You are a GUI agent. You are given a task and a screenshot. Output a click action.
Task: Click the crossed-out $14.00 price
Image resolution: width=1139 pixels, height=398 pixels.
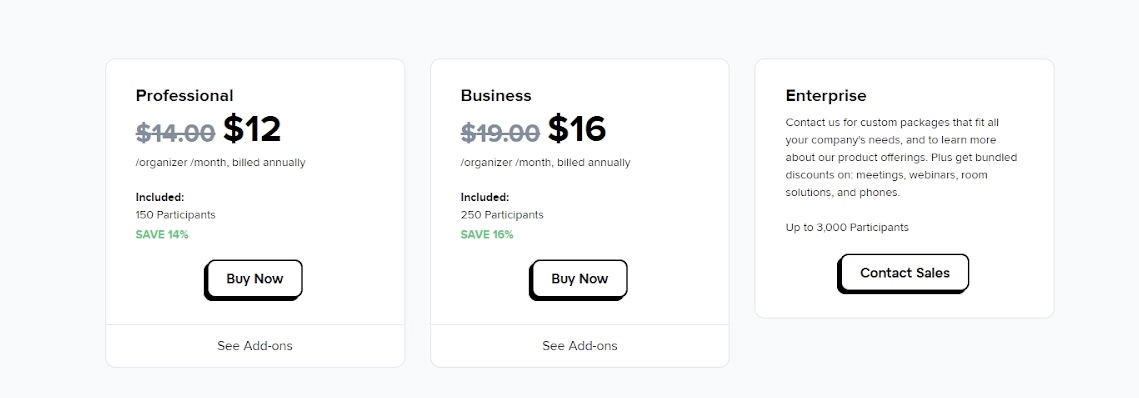point(175,133)
